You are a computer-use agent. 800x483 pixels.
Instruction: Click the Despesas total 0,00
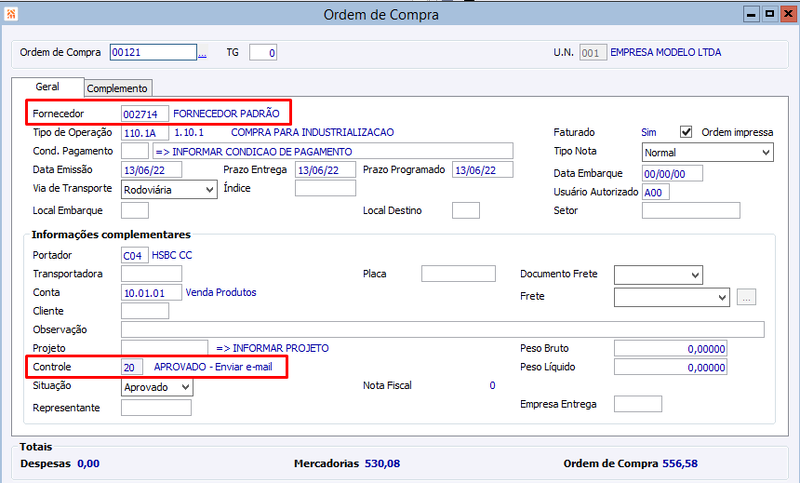tap(88, 464)
